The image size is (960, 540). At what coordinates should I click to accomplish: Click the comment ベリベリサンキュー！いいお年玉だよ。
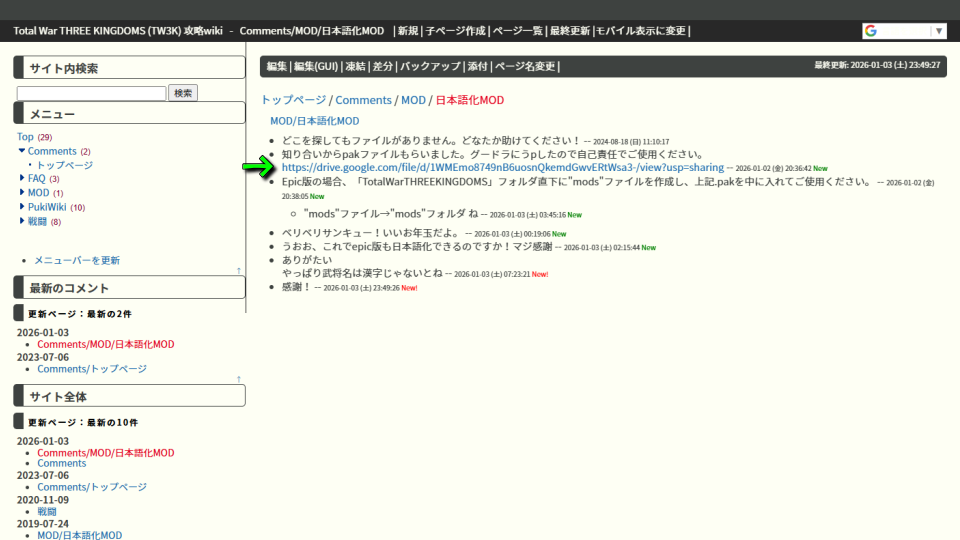372,233
